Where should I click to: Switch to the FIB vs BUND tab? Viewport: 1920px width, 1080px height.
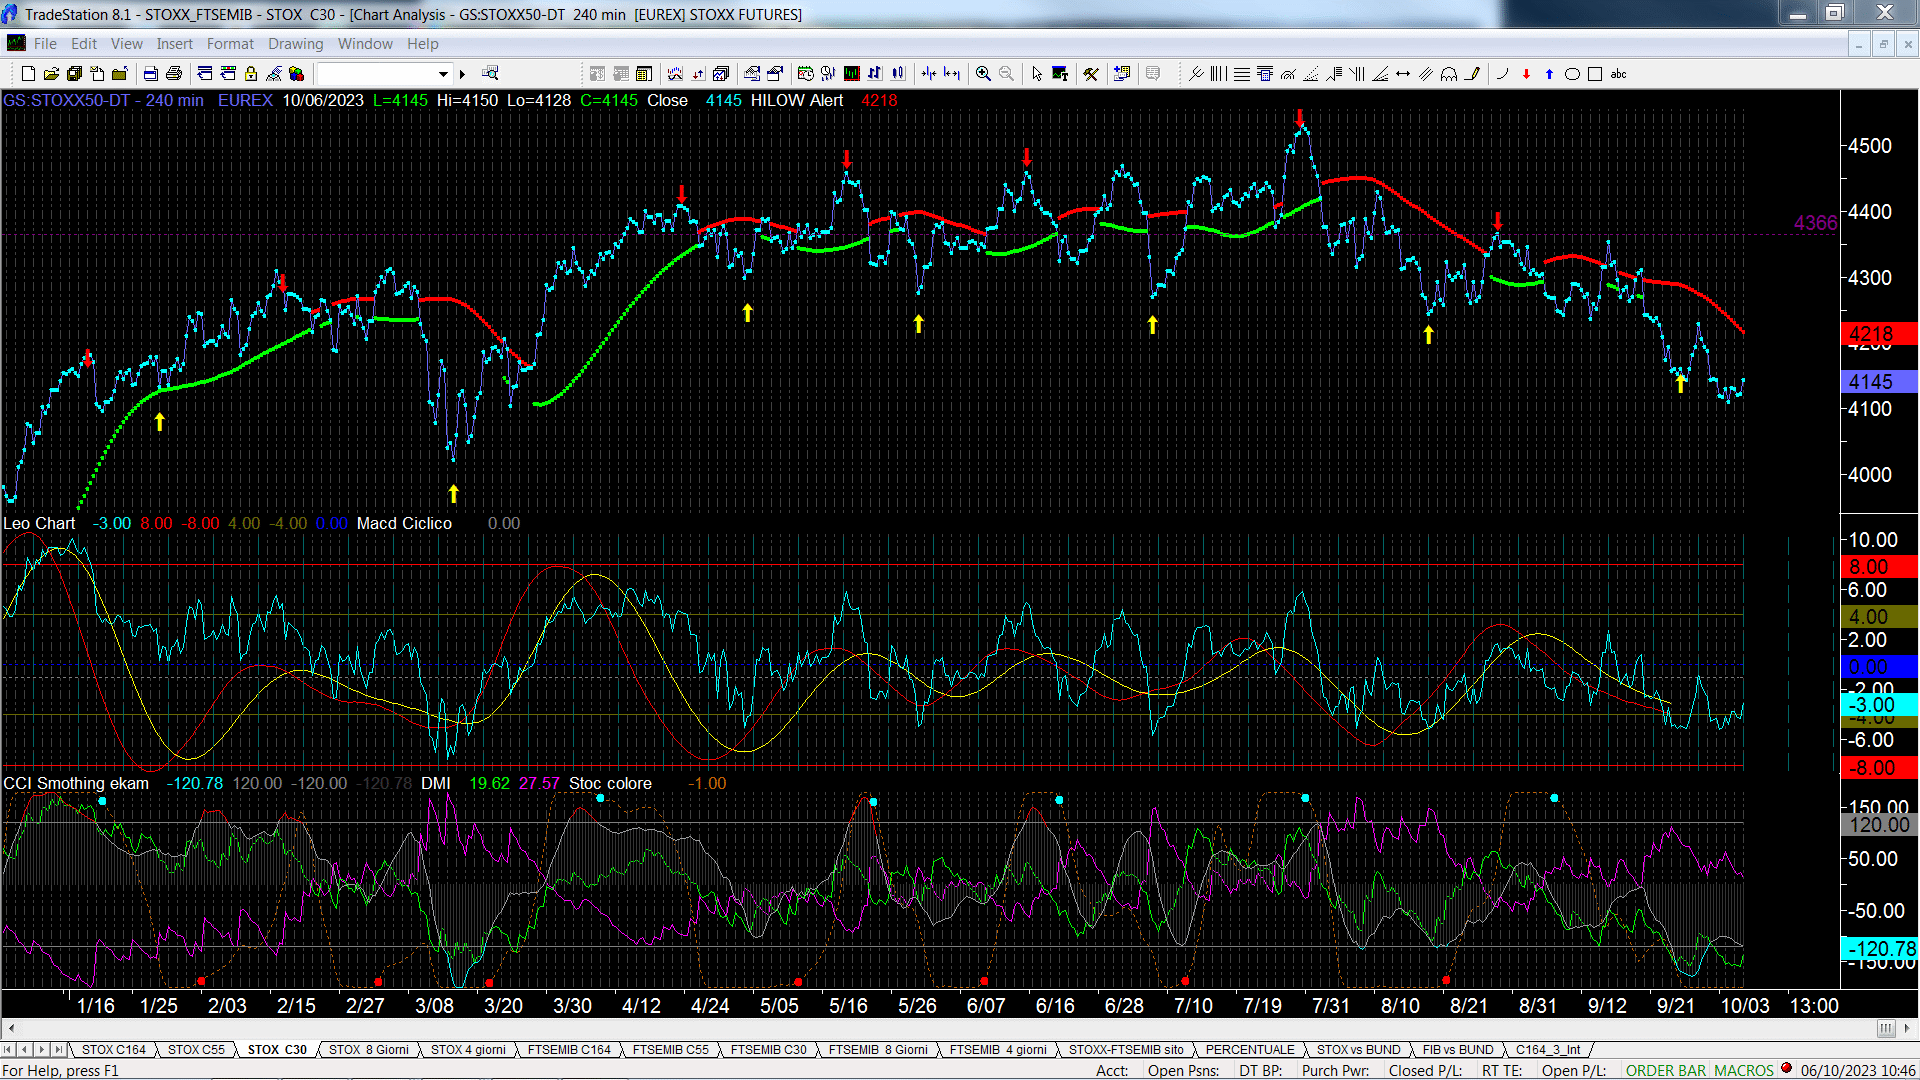coord(1458,1050)
